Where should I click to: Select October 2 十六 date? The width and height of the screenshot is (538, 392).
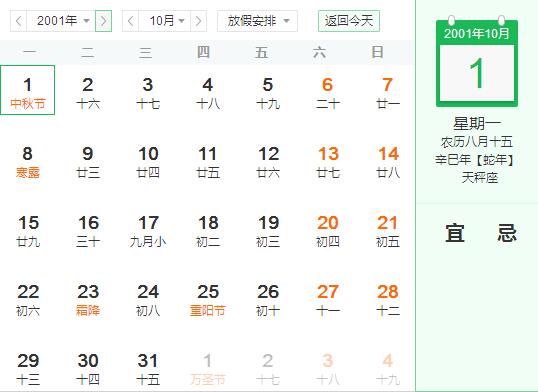click(x=88, y=93)
